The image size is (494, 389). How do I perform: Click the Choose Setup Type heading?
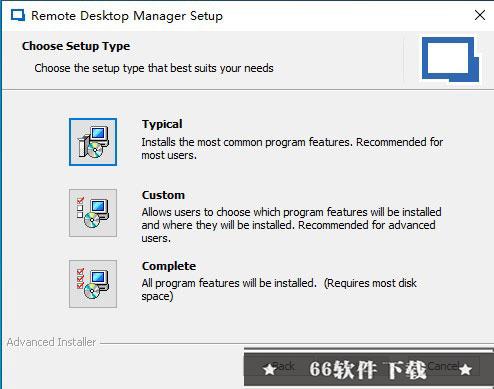click(x=76, y=46)
